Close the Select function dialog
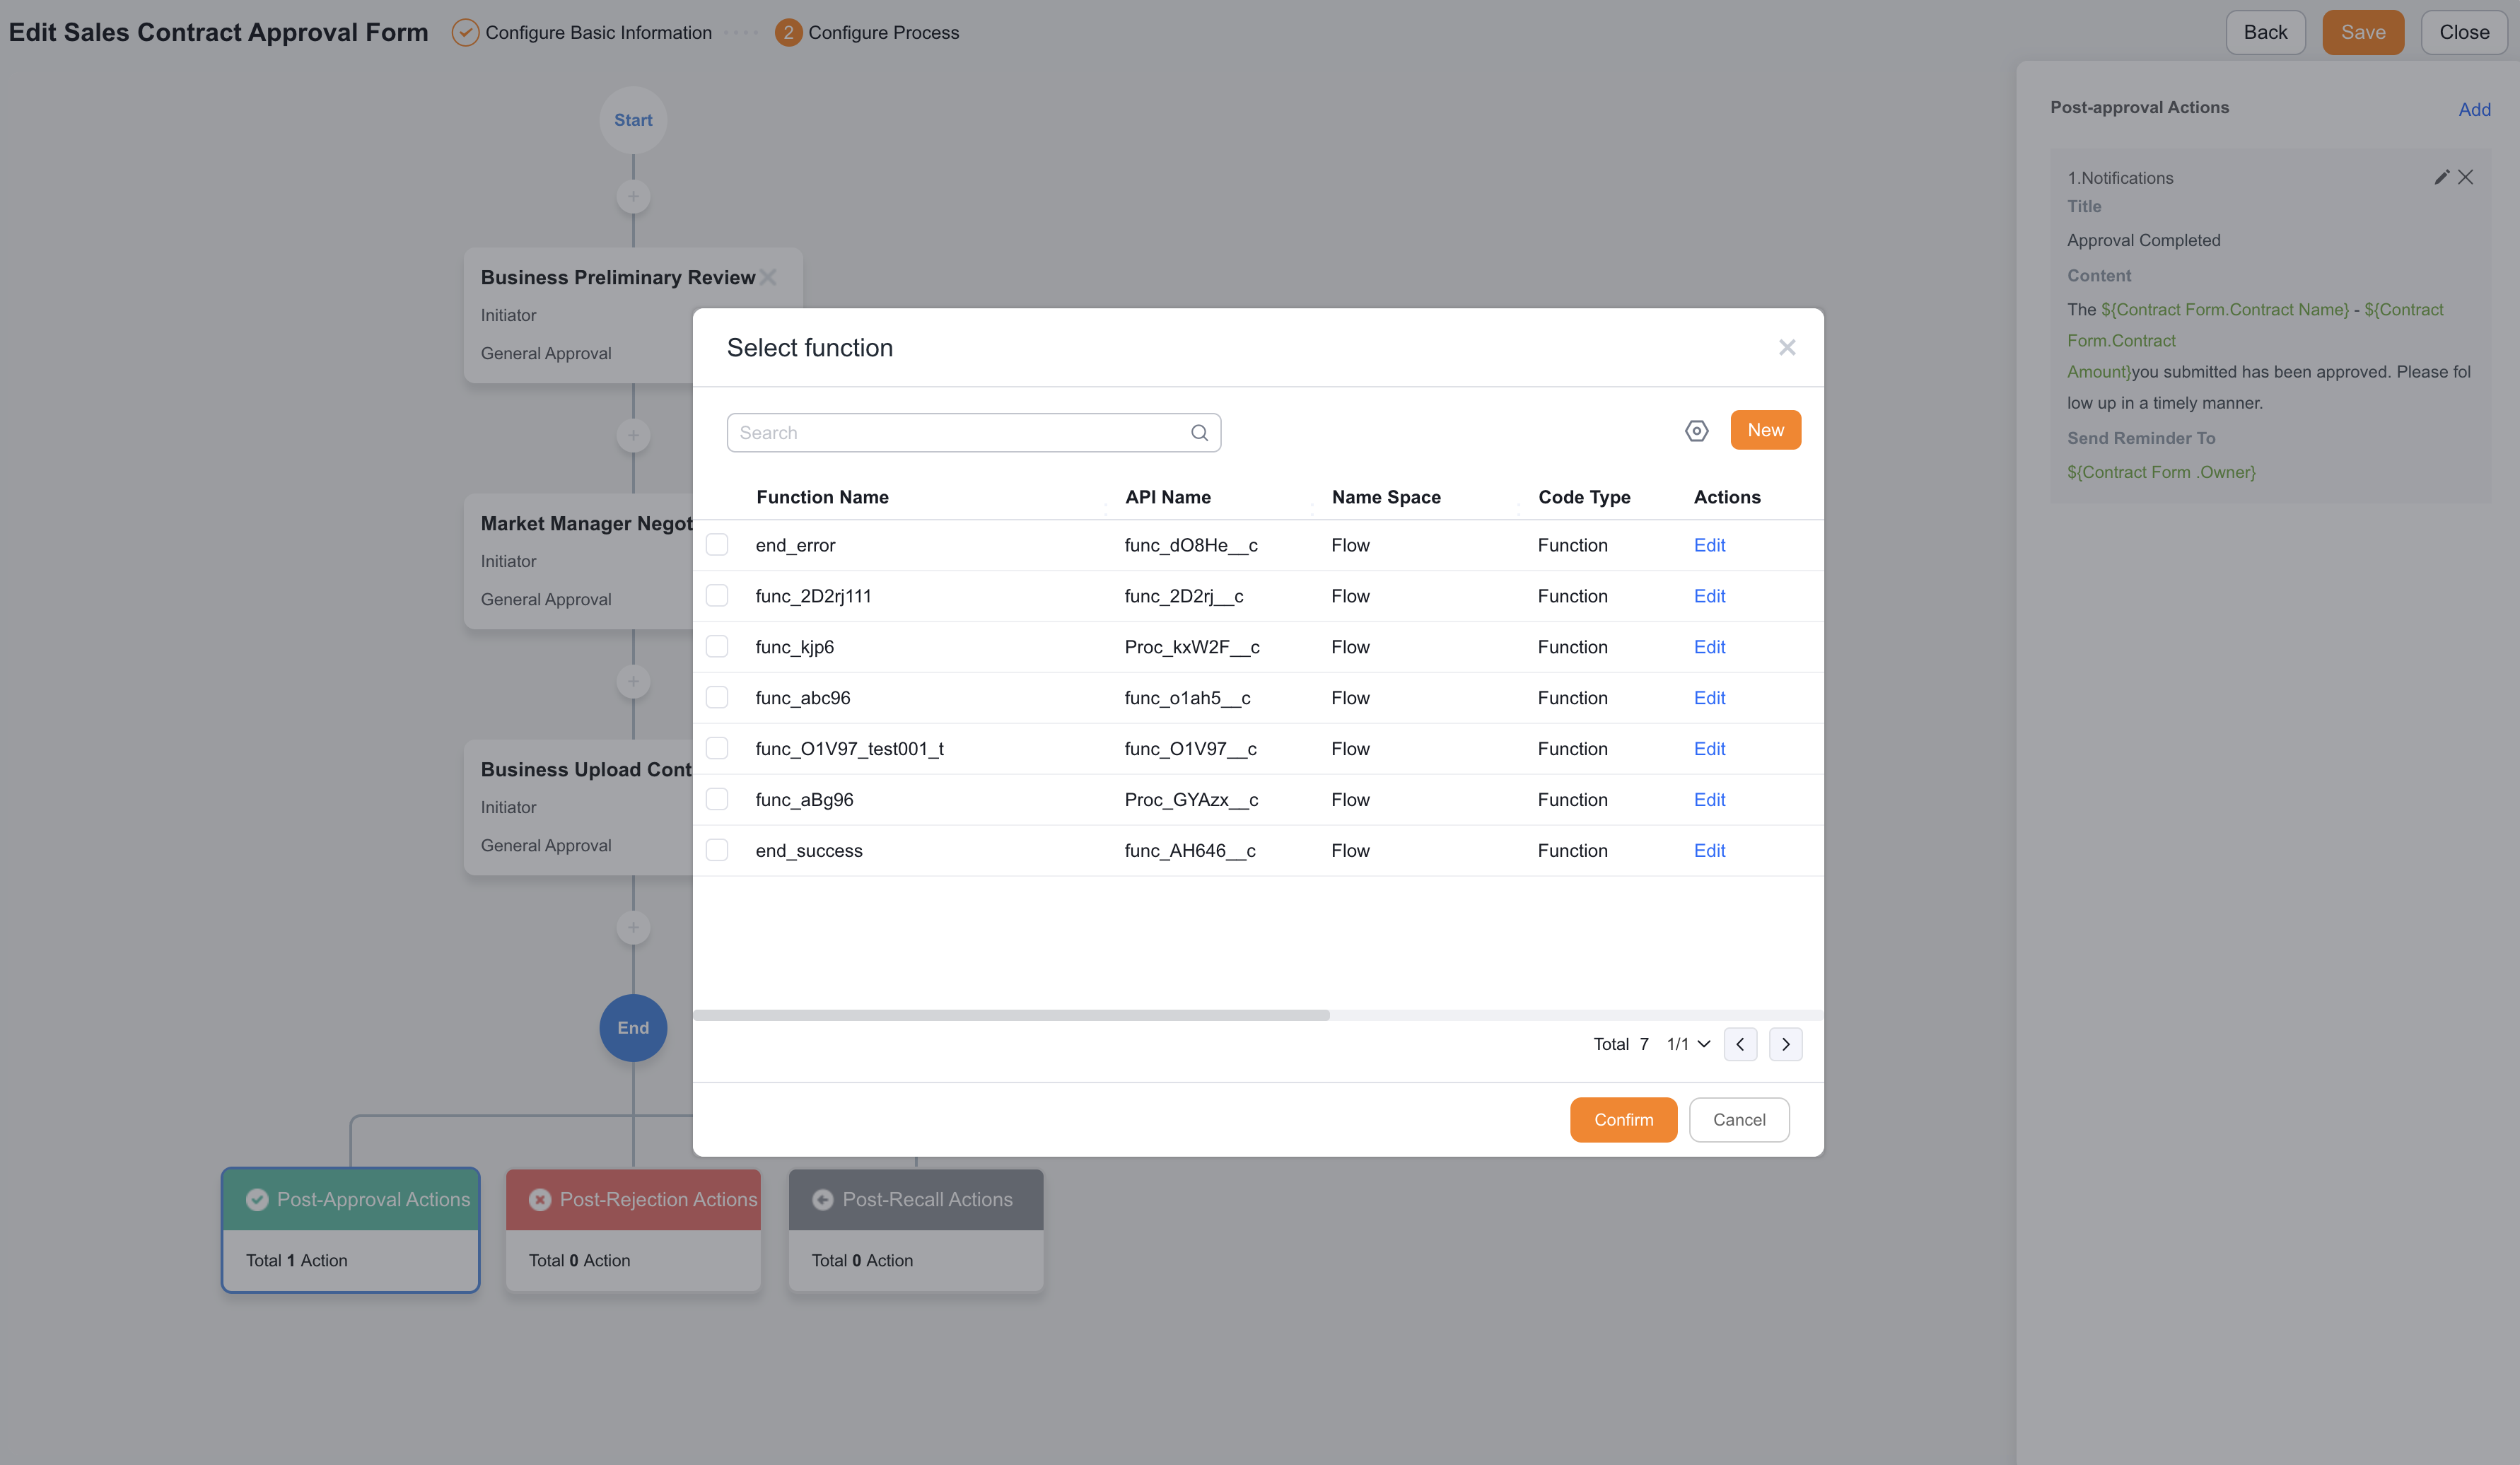 coord(1787,347)
